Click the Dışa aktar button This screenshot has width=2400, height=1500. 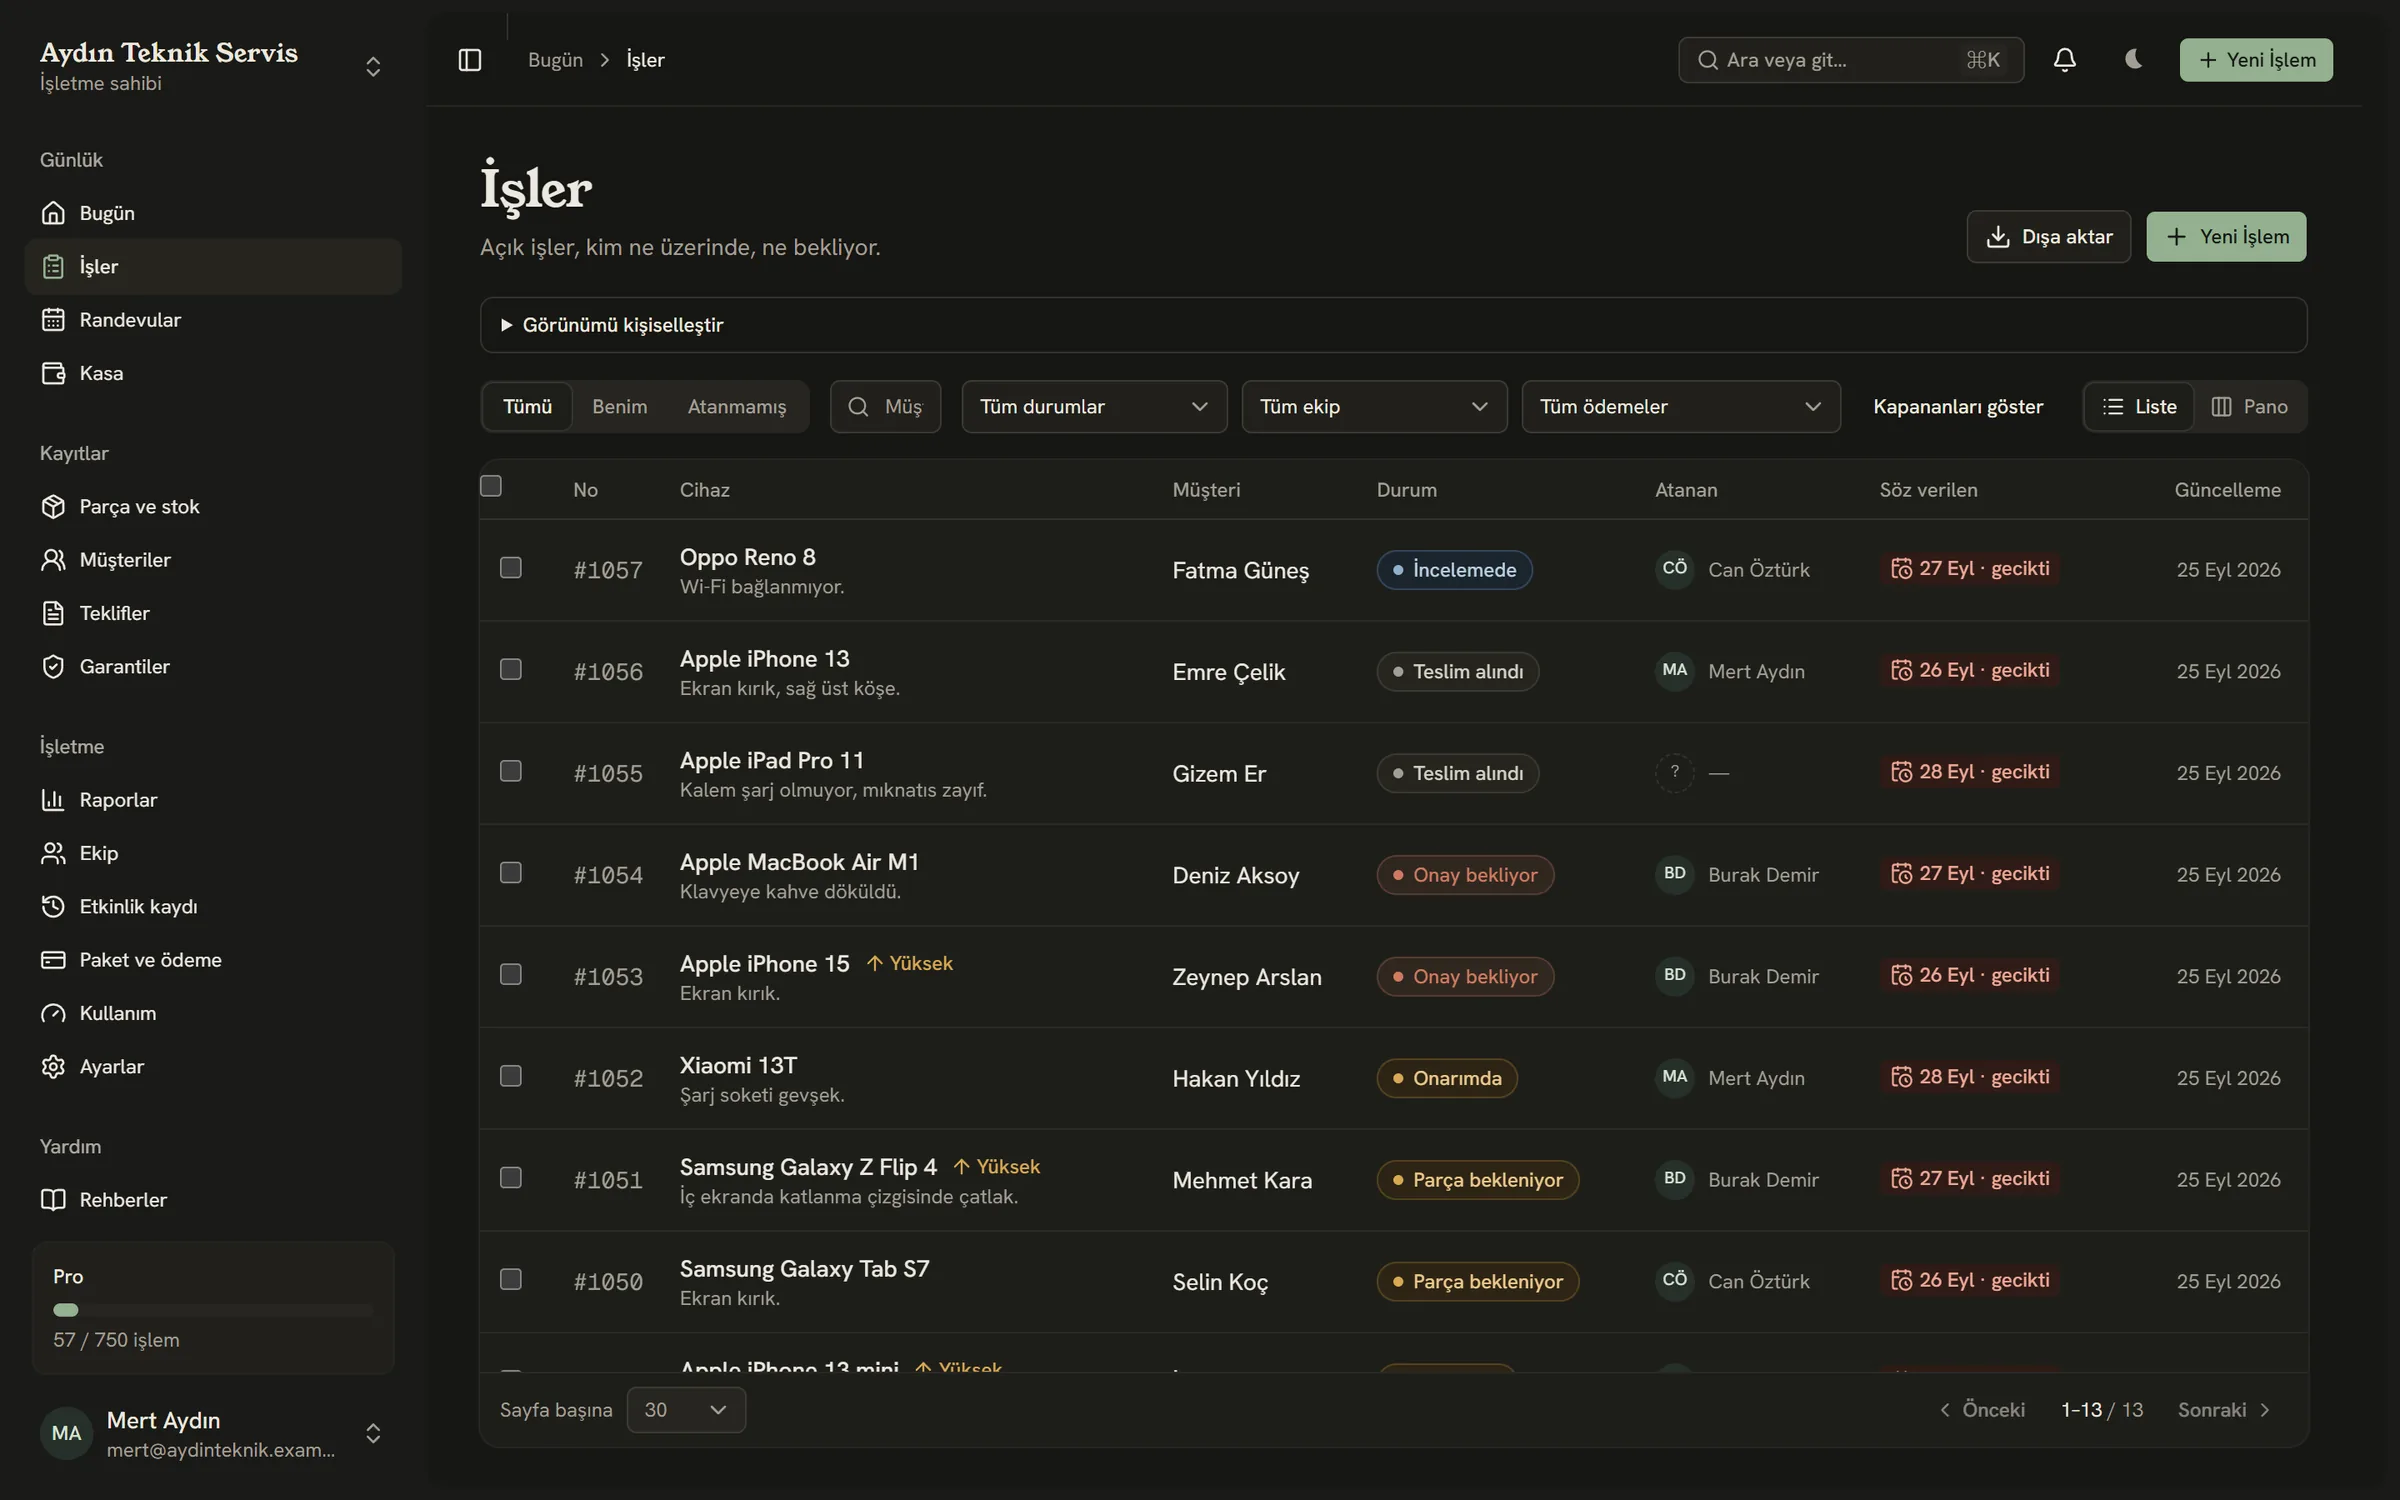[2048, 237]
